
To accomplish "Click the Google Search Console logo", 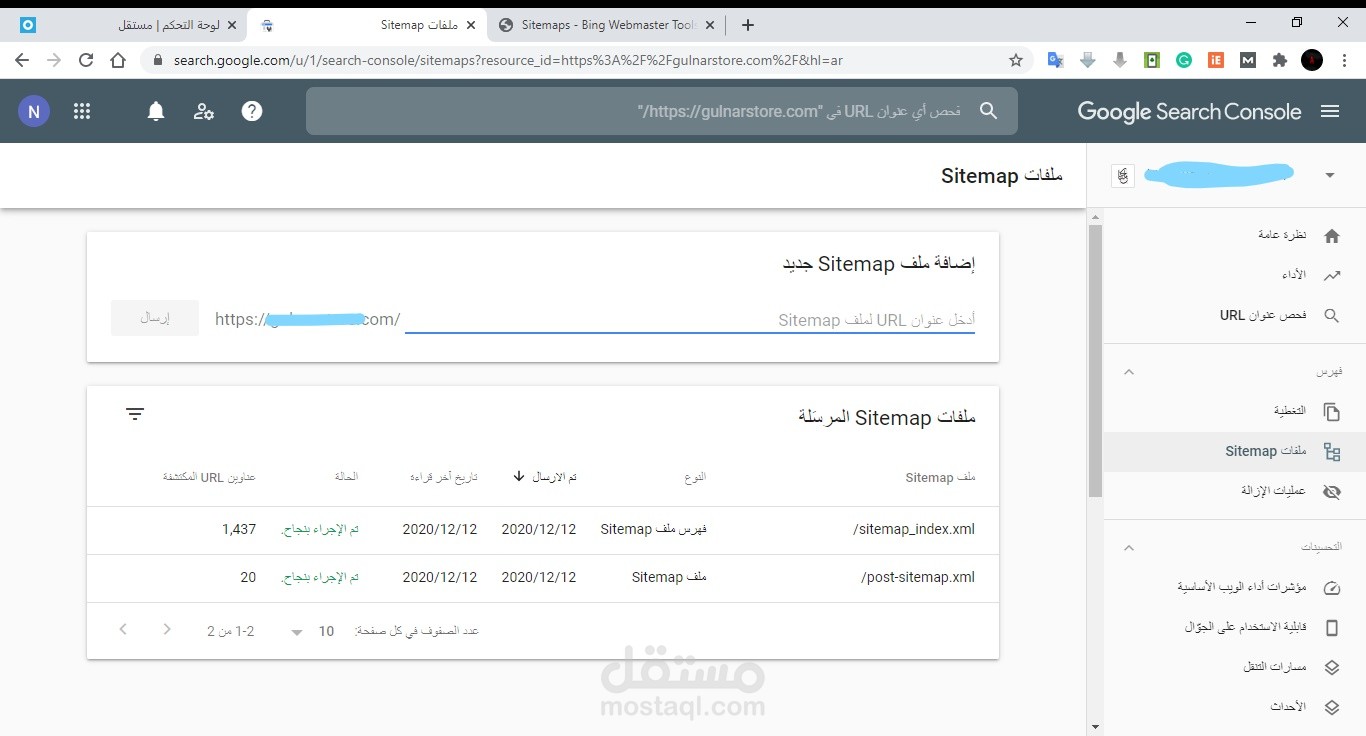I will point(1189,111).
